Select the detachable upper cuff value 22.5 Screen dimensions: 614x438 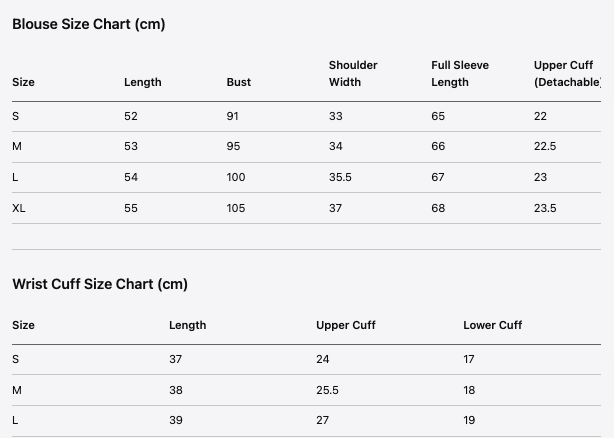(545, 146)
